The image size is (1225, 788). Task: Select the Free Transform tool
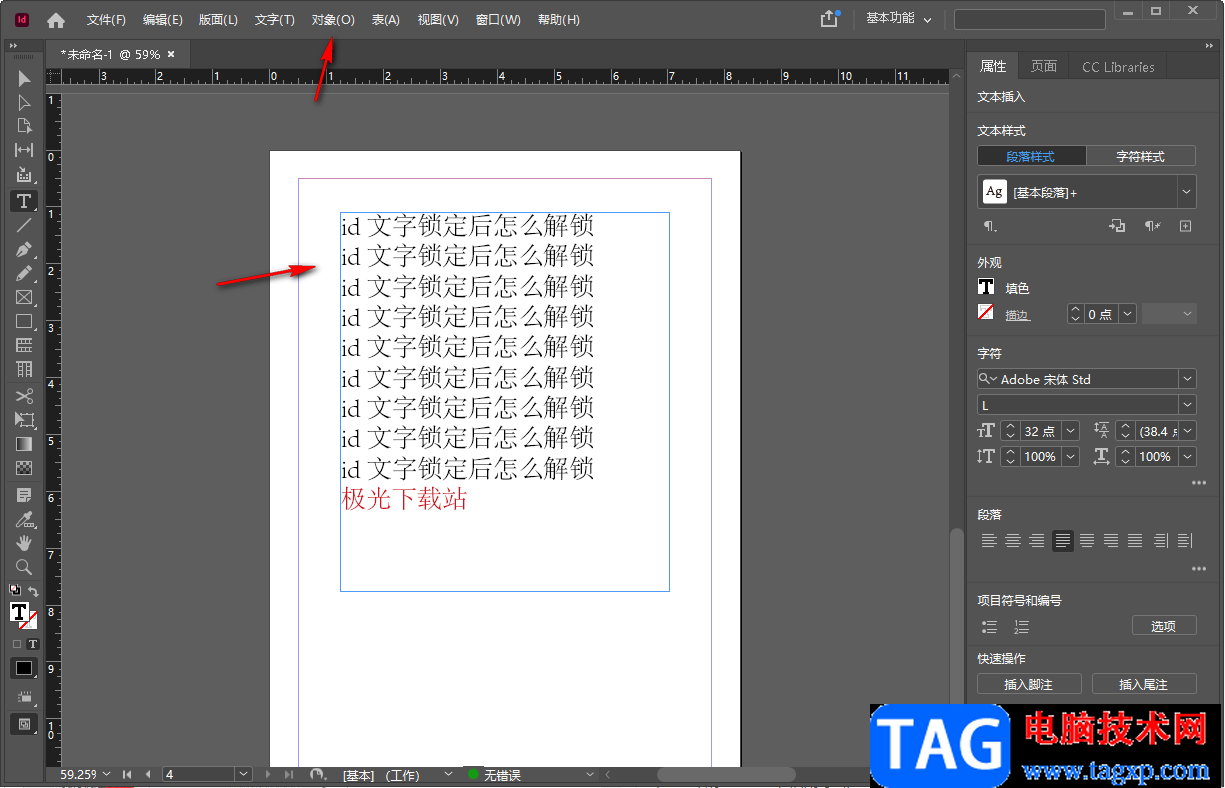pyautogui.click(x=24, y=420)
